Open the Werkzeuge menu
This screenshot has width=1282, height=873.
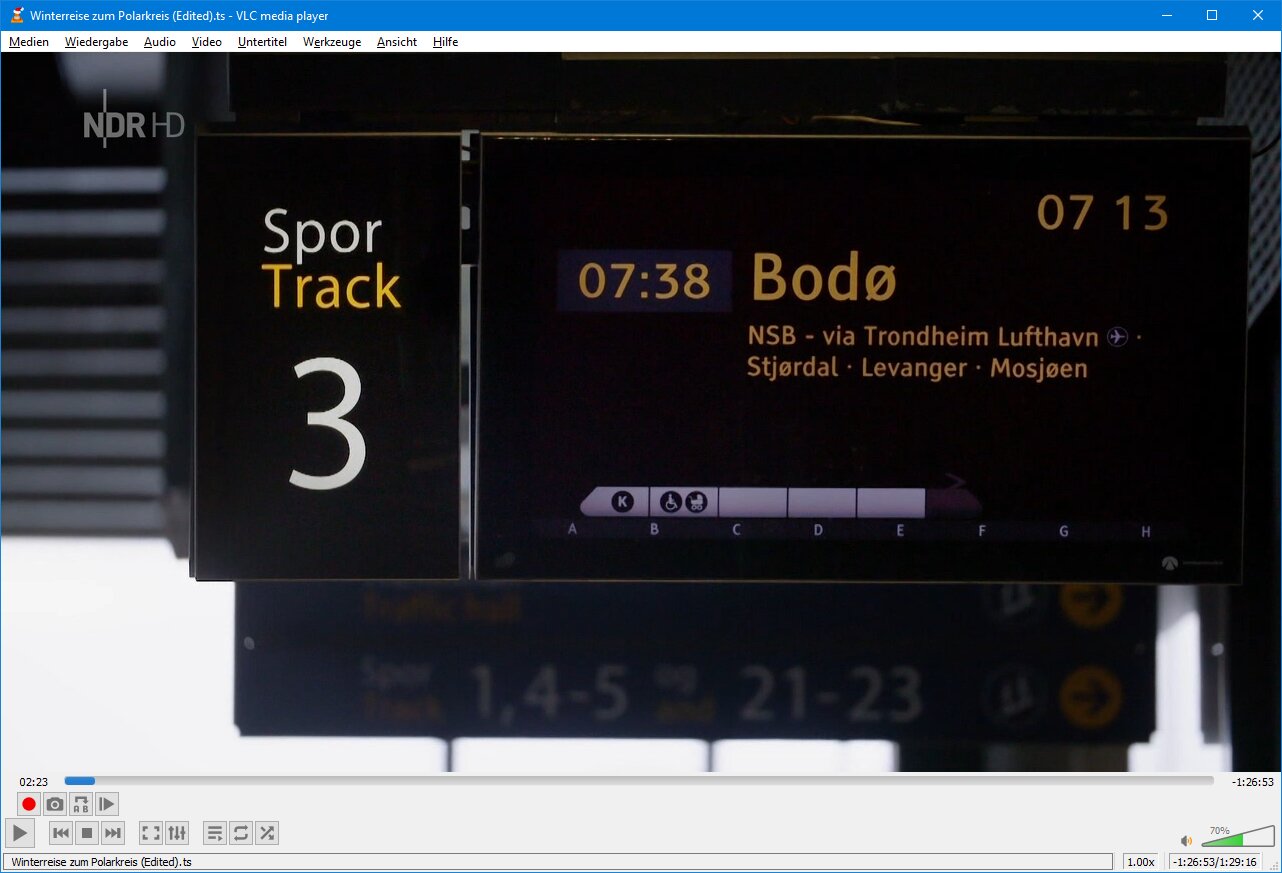click(x=332, y=42)
